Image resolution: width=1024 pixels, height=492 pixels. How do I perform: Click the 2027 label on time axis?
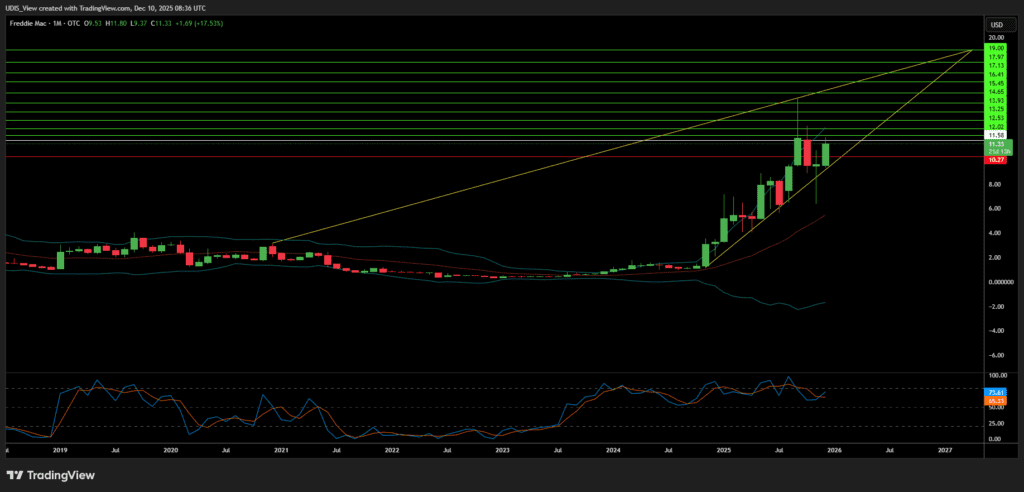click(945, 452)
